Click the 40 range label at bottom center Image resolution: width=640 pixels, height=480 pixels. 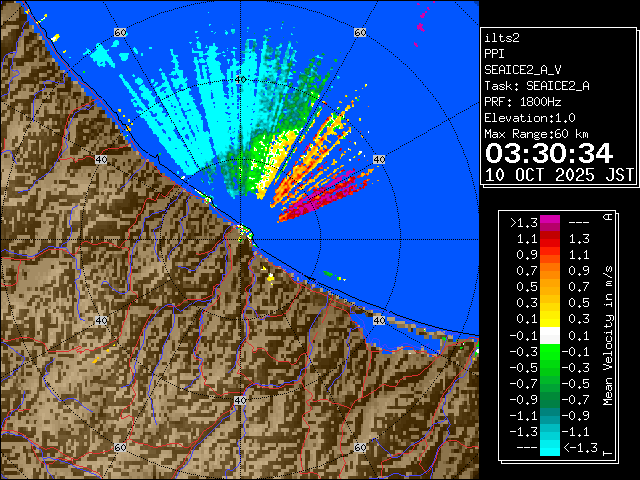coord(239,400)
